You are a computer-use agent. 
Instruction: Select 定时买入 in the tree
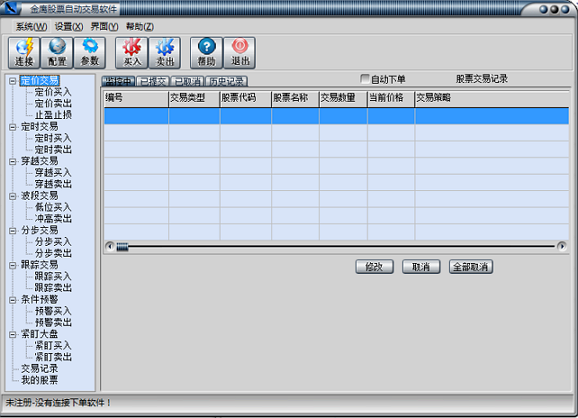pos(53,138)
